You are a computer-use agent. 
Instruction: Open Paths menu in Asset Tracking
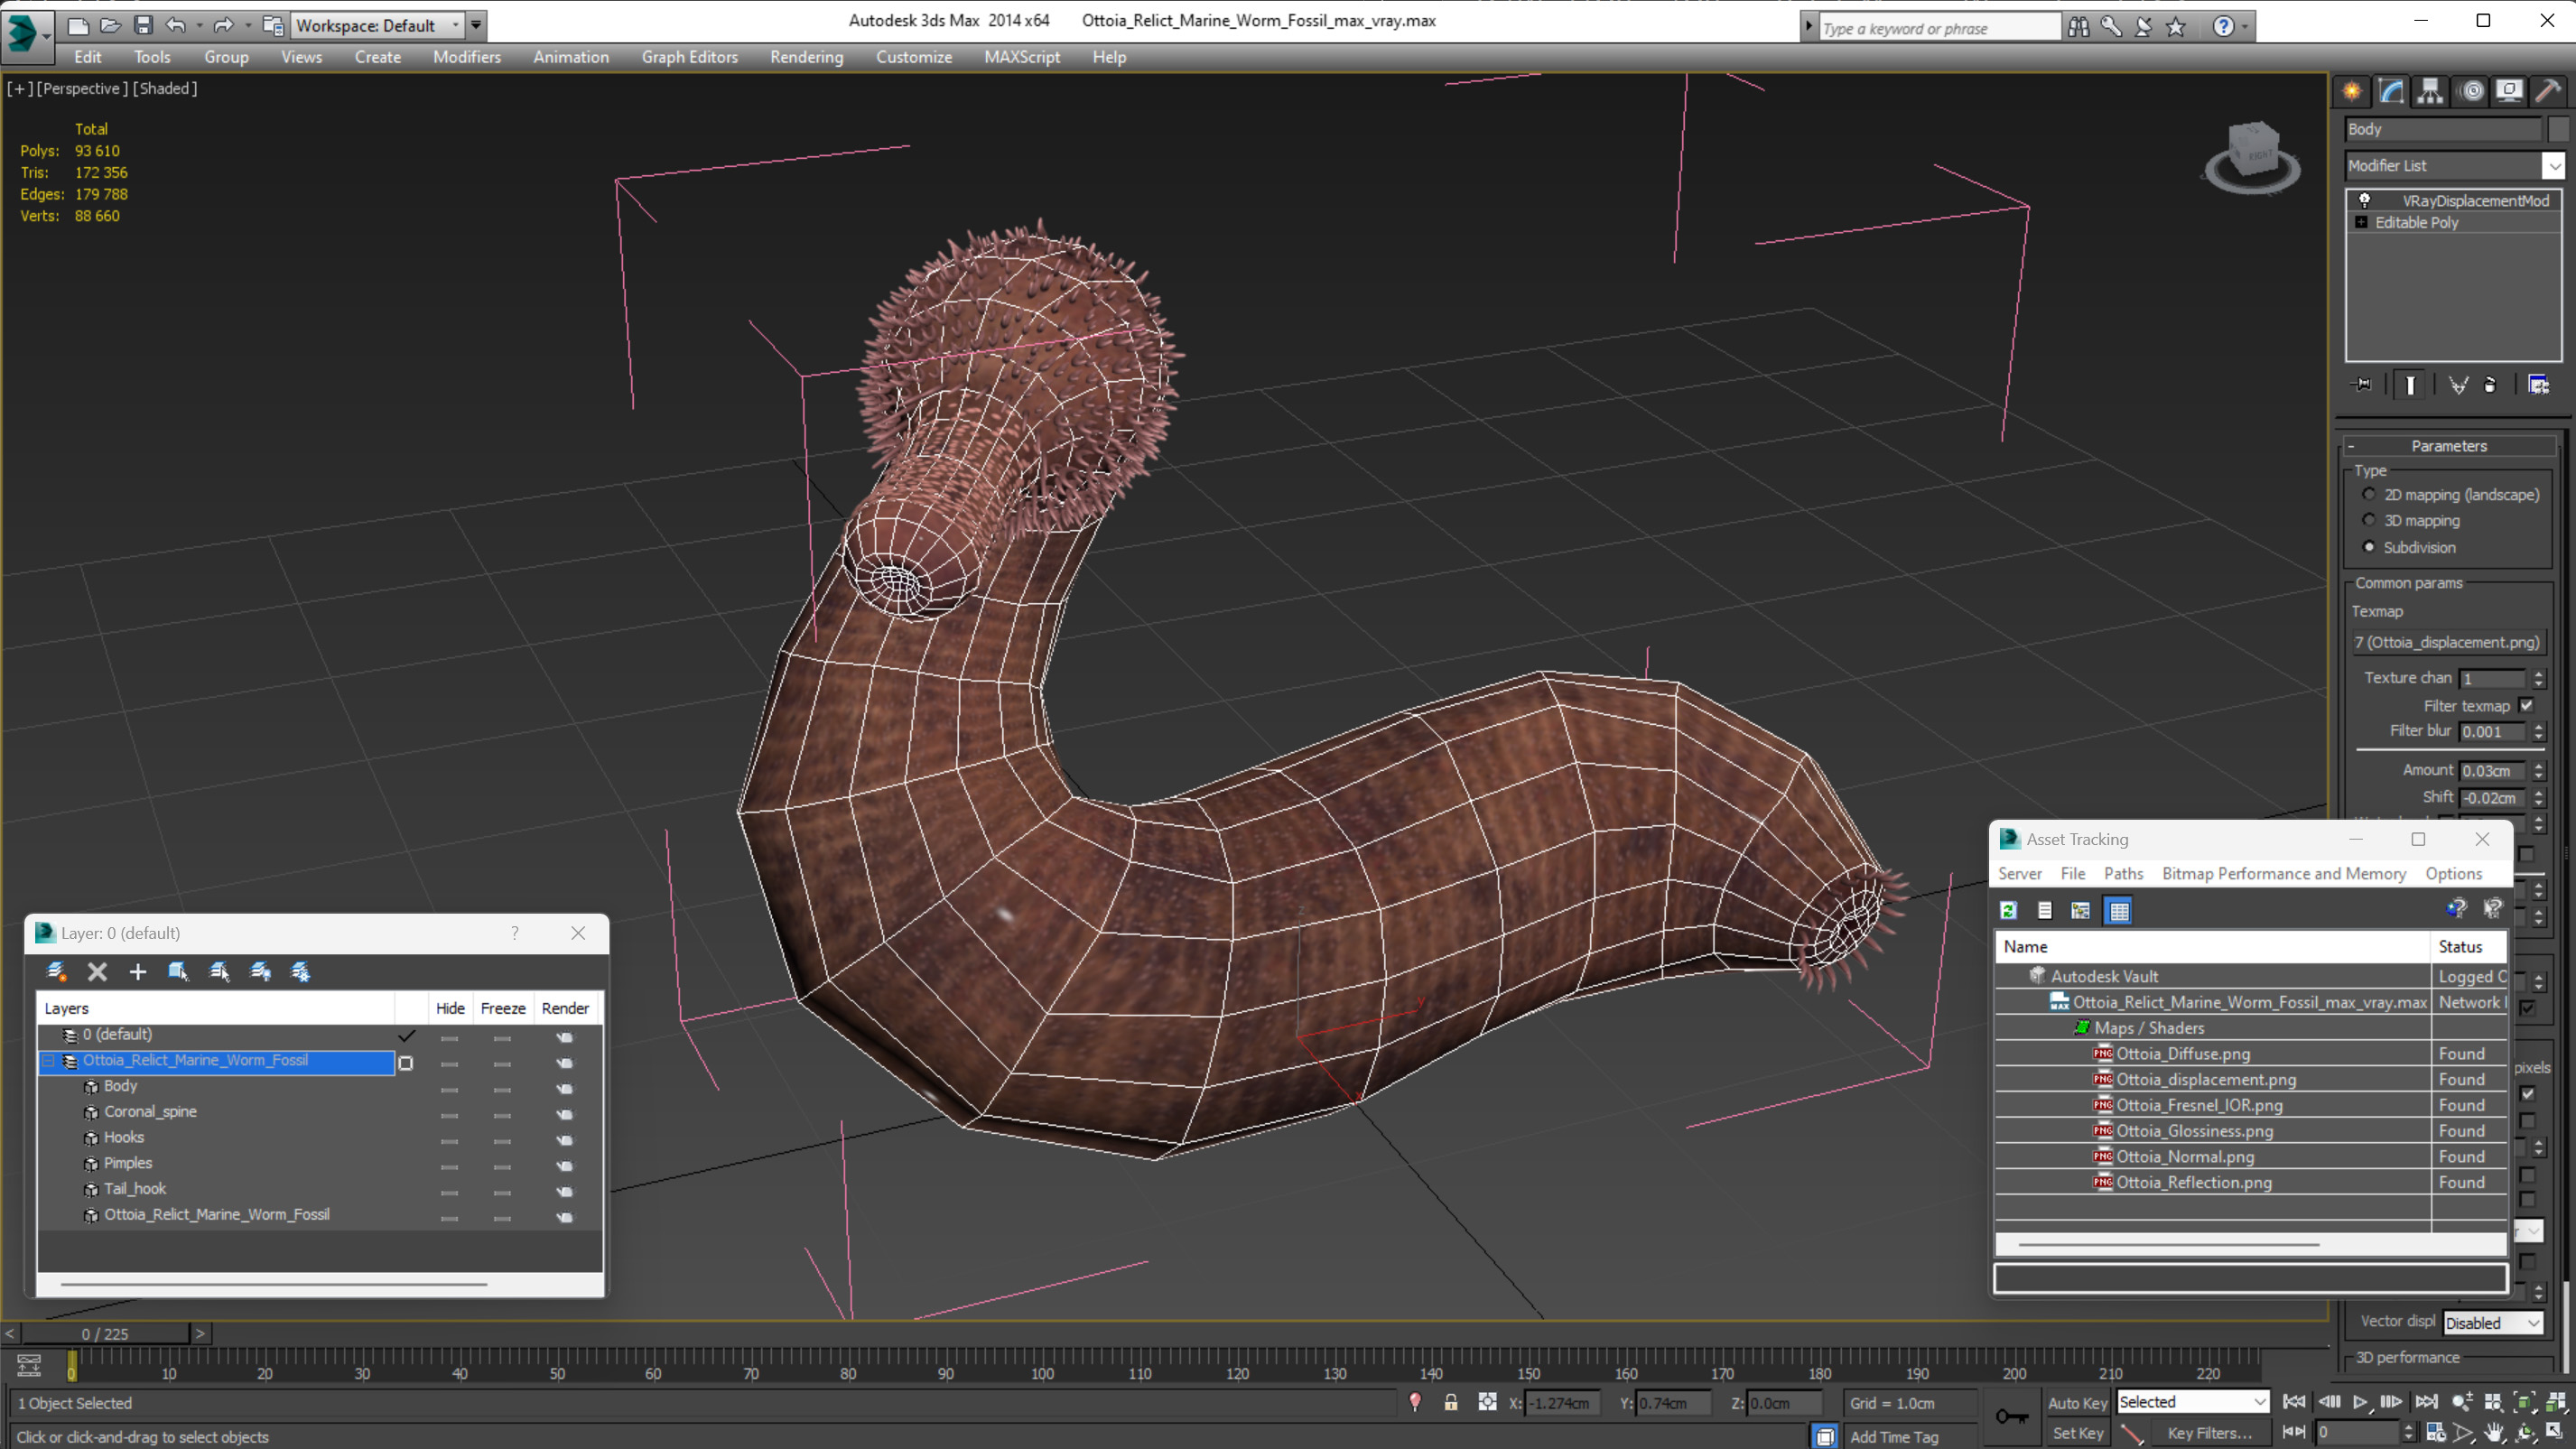point(2123,873)
